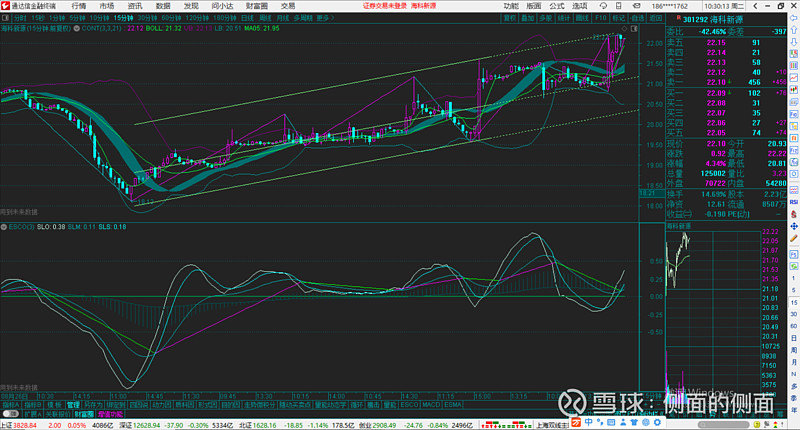Open the 功能 menu
The image size is (800, 430).
[x=511, y=6]
